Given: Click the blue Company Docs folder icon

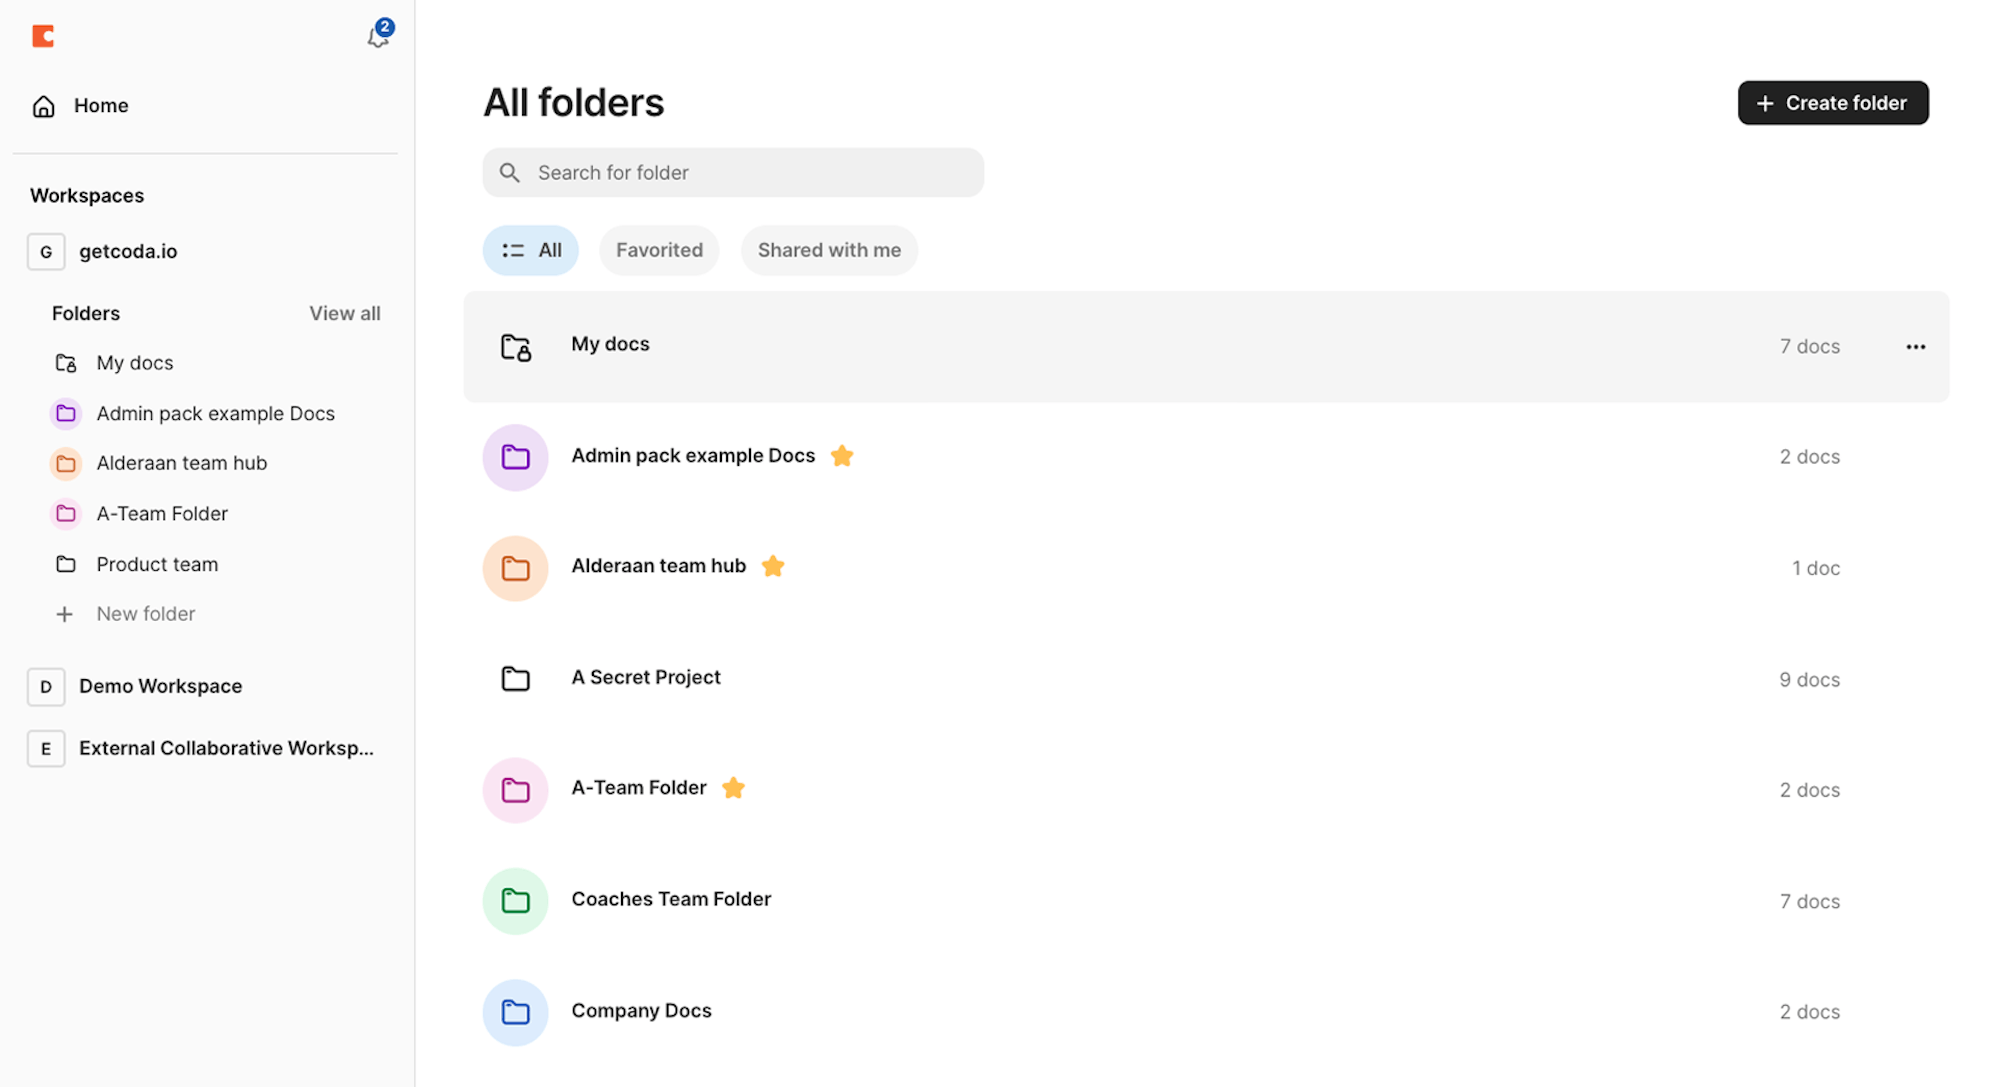Looking at the screenshot, I should [x=515, y=1012].
